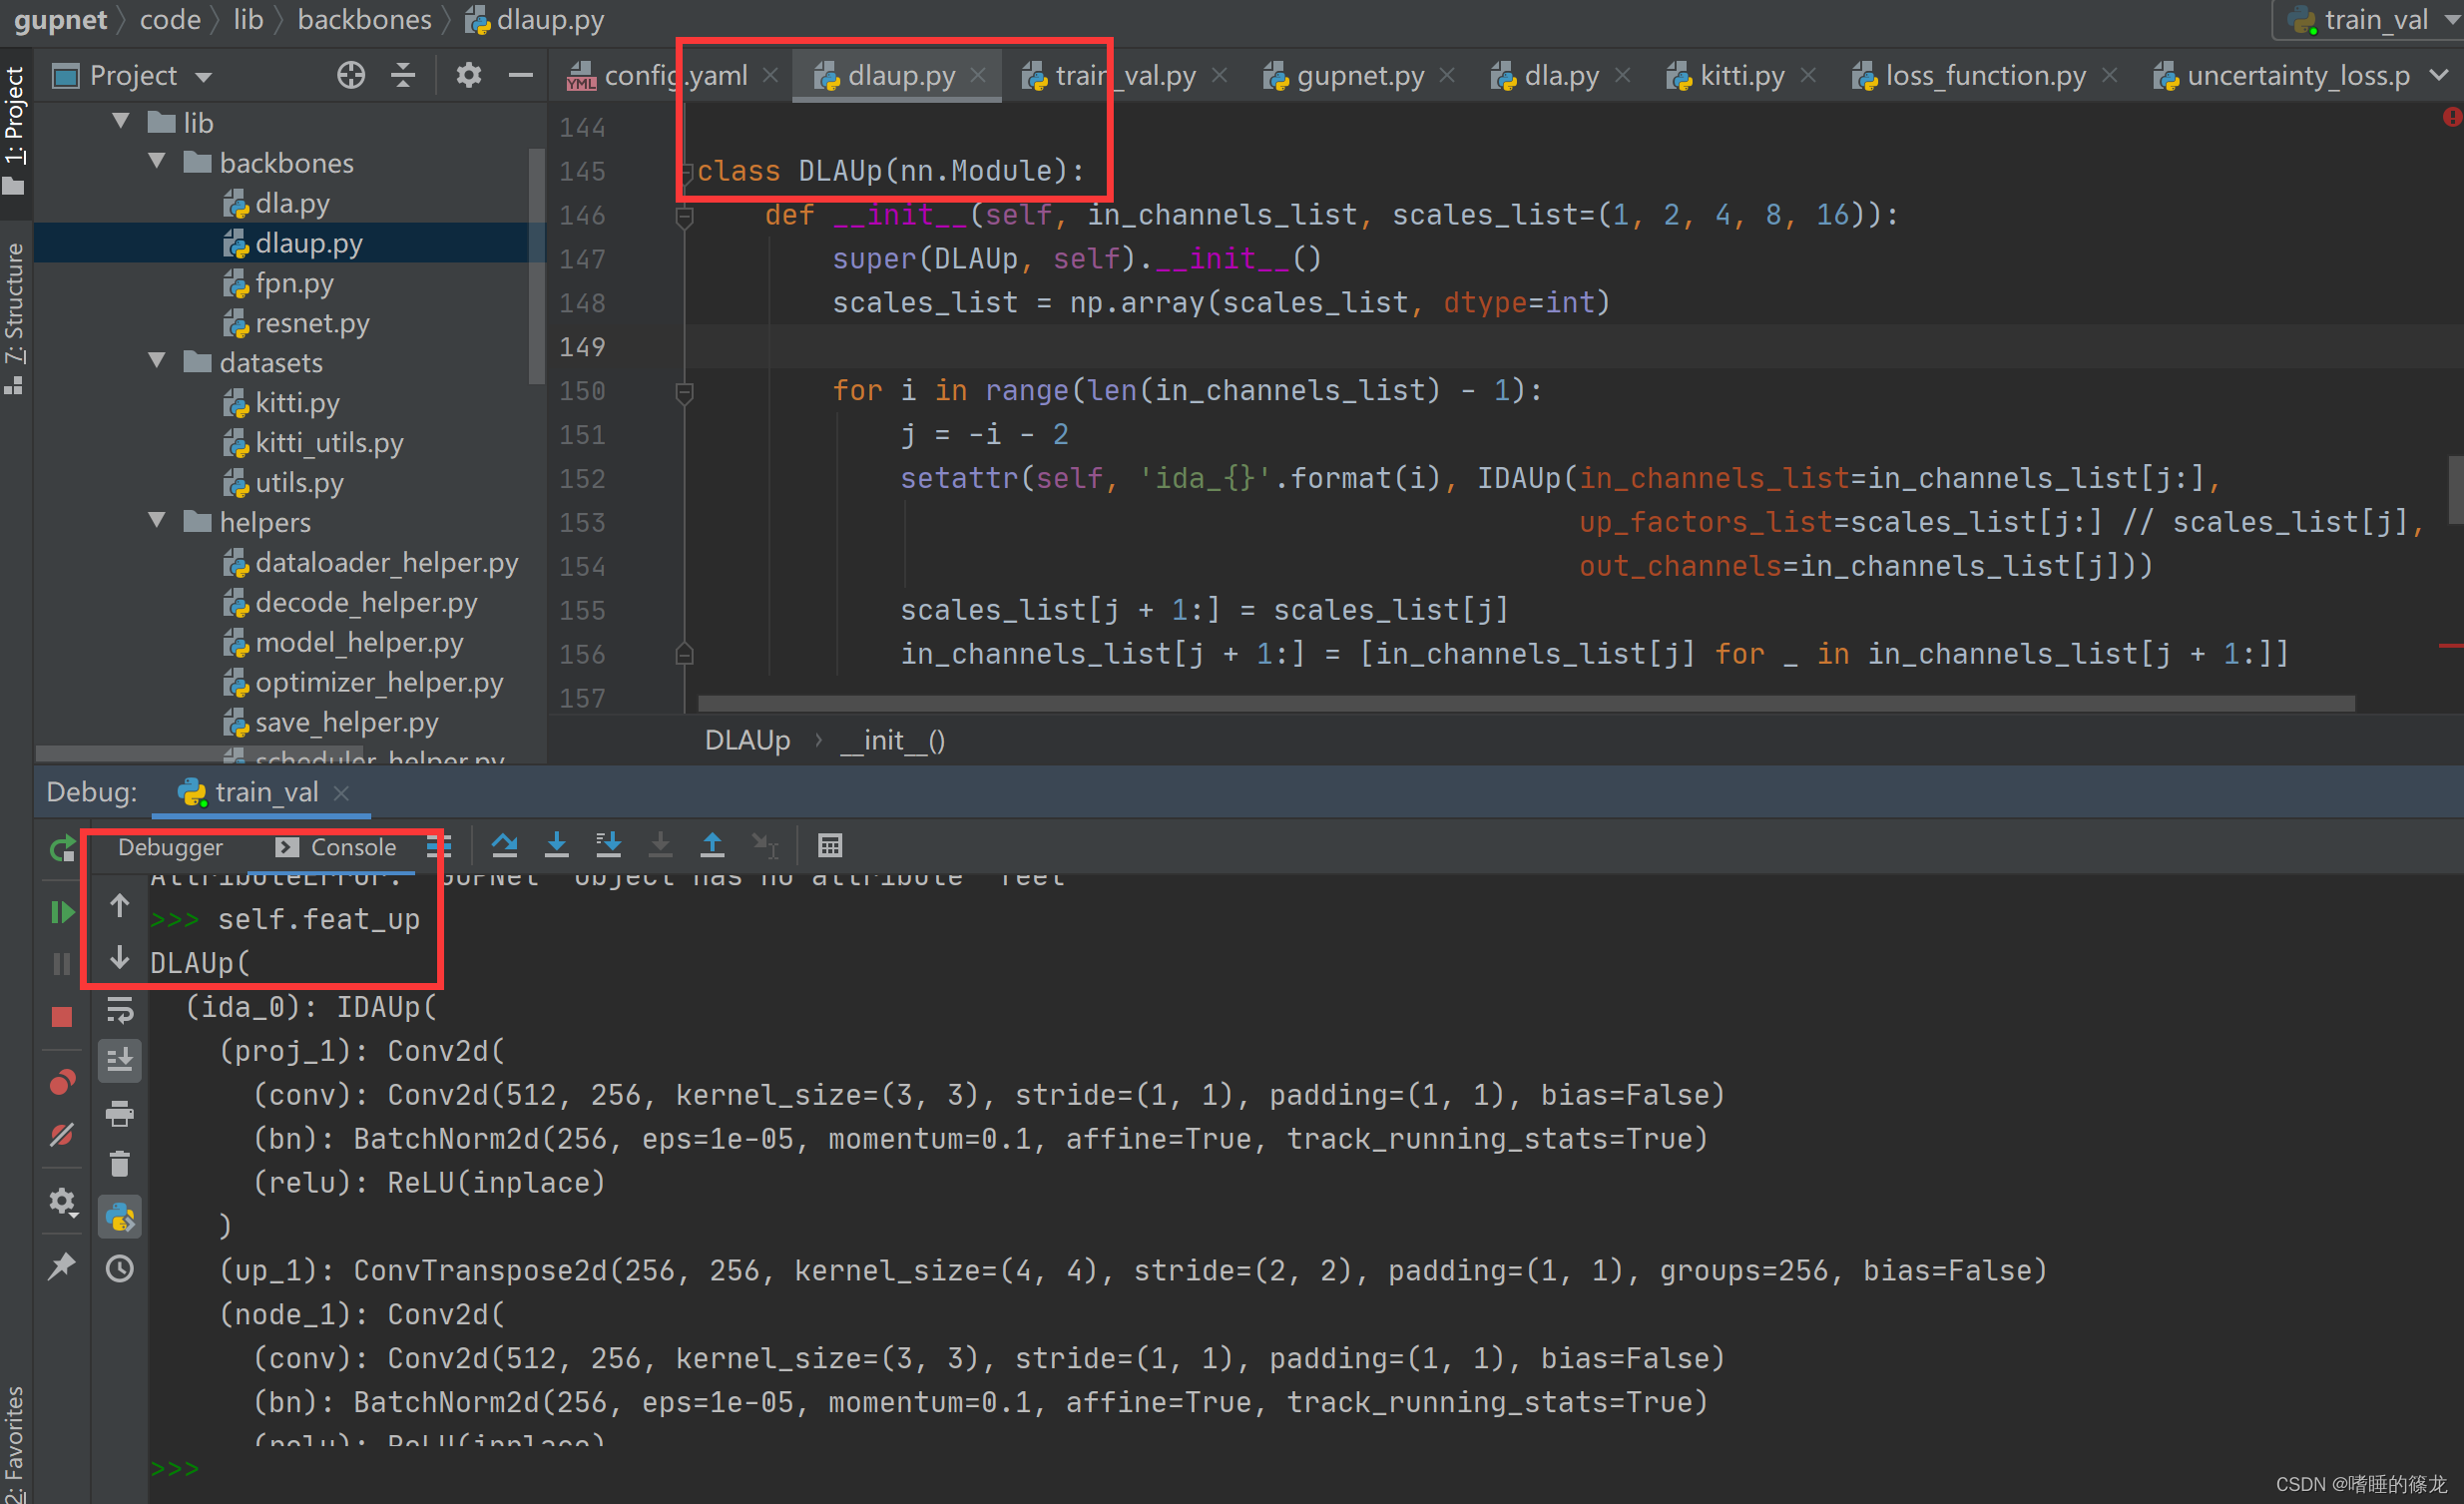Switch to the Debugger tab

point(170,847)
